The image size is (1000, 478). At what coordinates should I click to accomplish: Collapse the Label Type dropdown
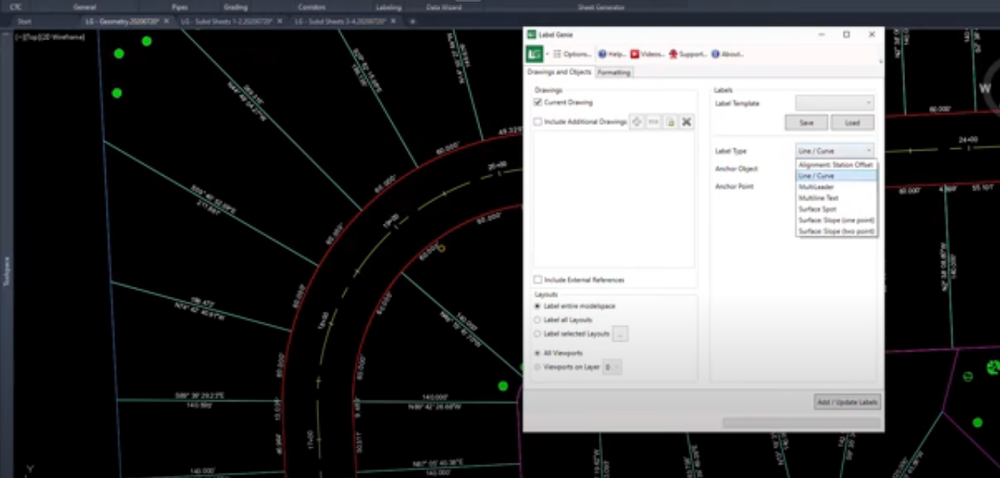835,150
